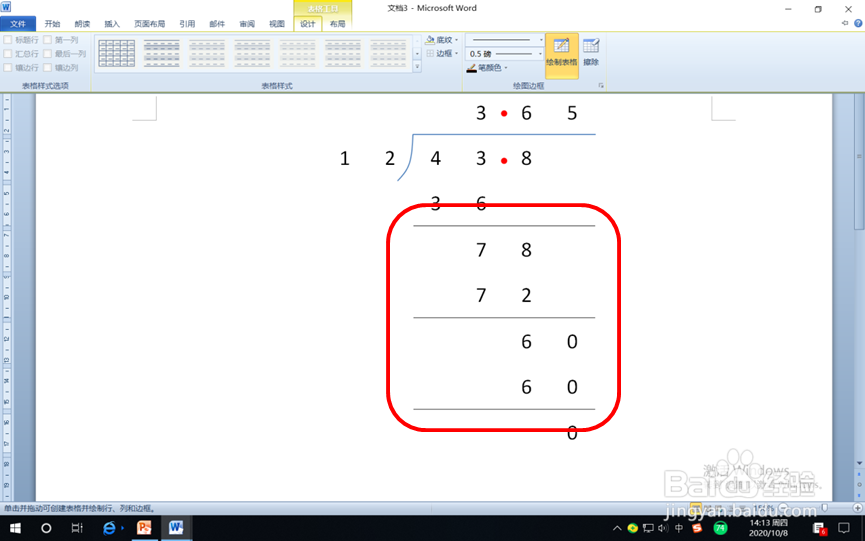Click the dividend digit 4 in the table
This screenshot has height=541, width=865.
(x=436, y=159)
